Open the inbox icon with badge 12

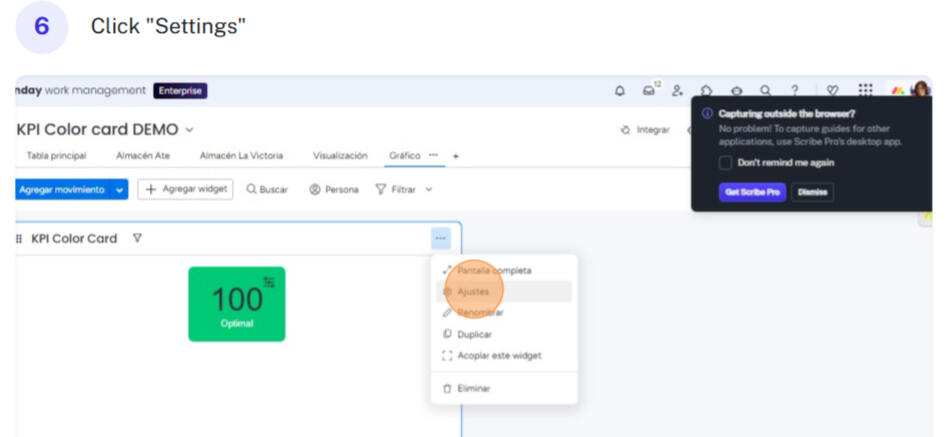pyautogui.click(x=649, y=91)
